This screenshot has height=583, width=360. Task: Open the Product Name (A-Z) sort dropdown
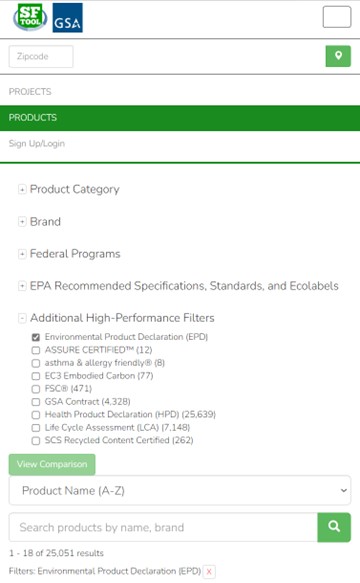point(180,490)
